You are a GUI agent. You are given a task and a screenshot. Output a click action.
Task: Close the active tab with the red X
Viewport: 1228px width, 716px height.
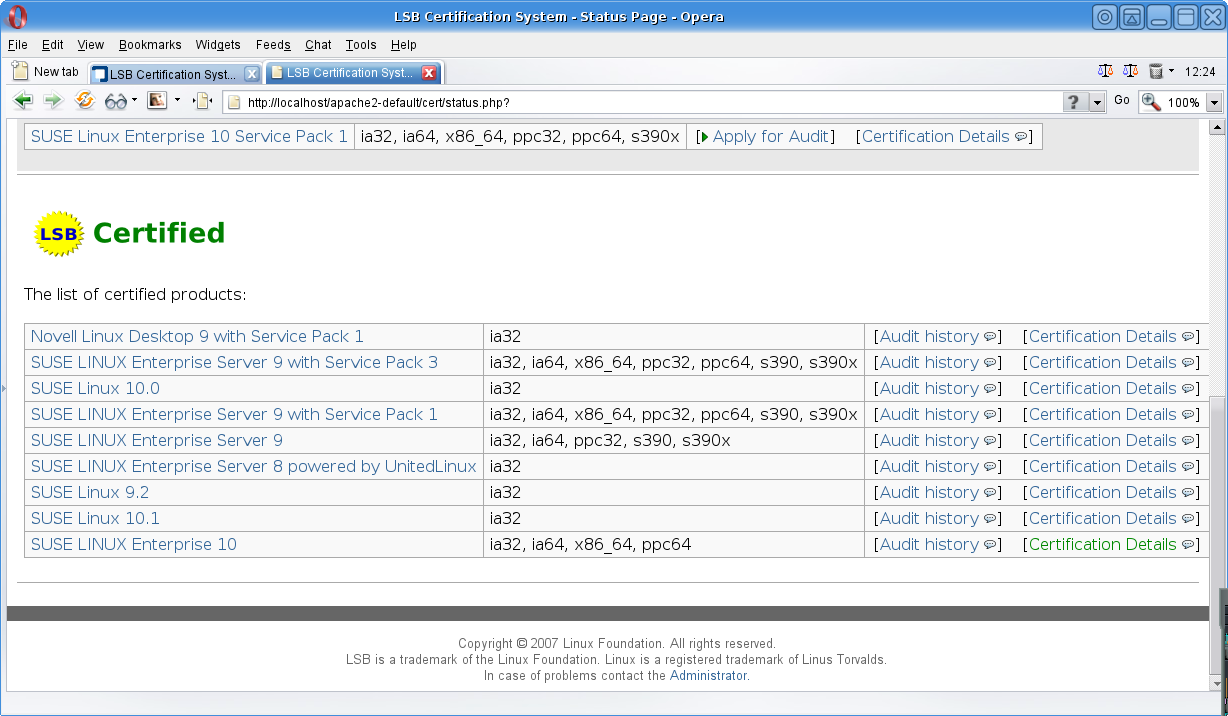(x=429, y=73)
